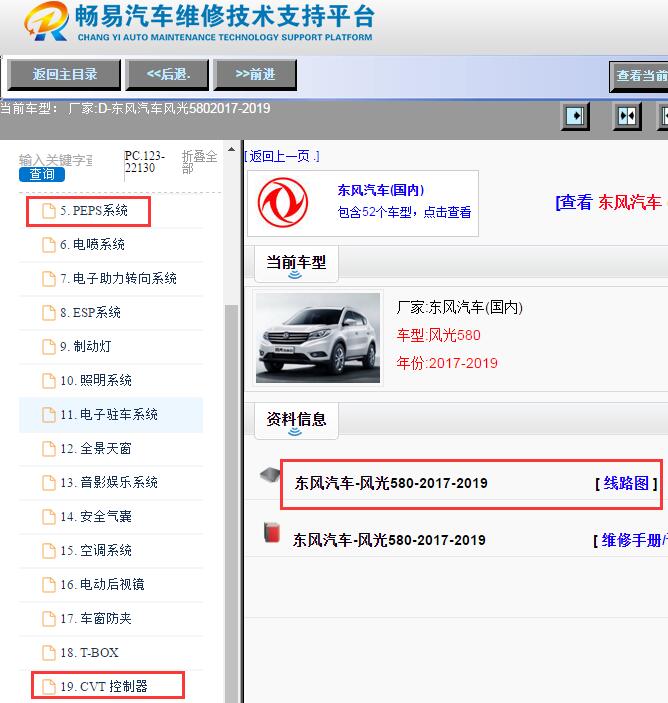Click 厂家:东风汽车(国内) text
The width and height of the screenshot is (668, 703).
(460, 308)
